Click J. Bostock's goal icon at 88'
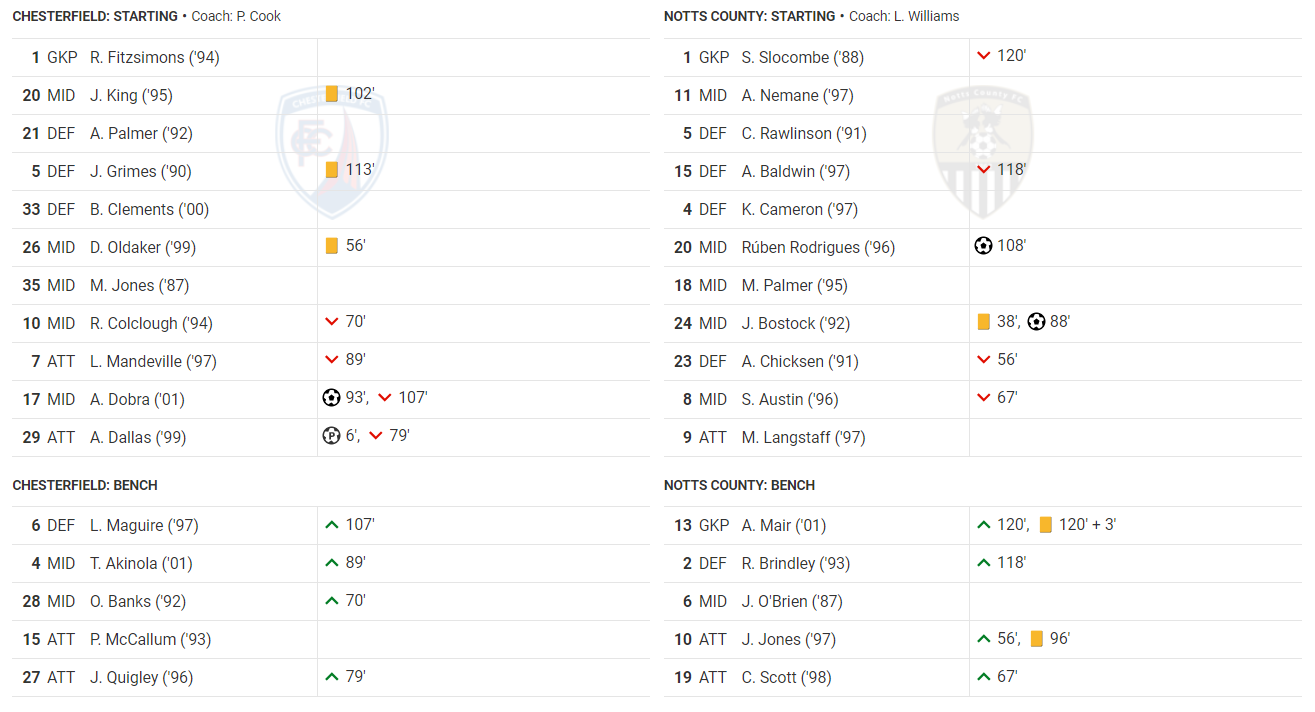 click(1036, 322)
